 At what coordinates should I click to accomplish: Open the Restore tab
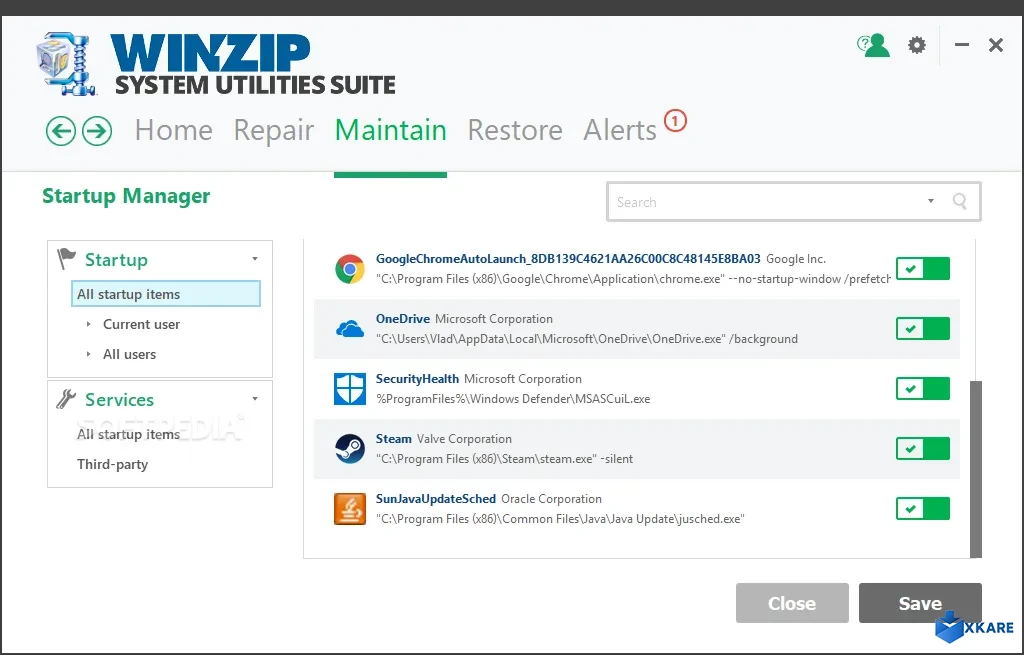pyautogui.click(x=515, y=130)
